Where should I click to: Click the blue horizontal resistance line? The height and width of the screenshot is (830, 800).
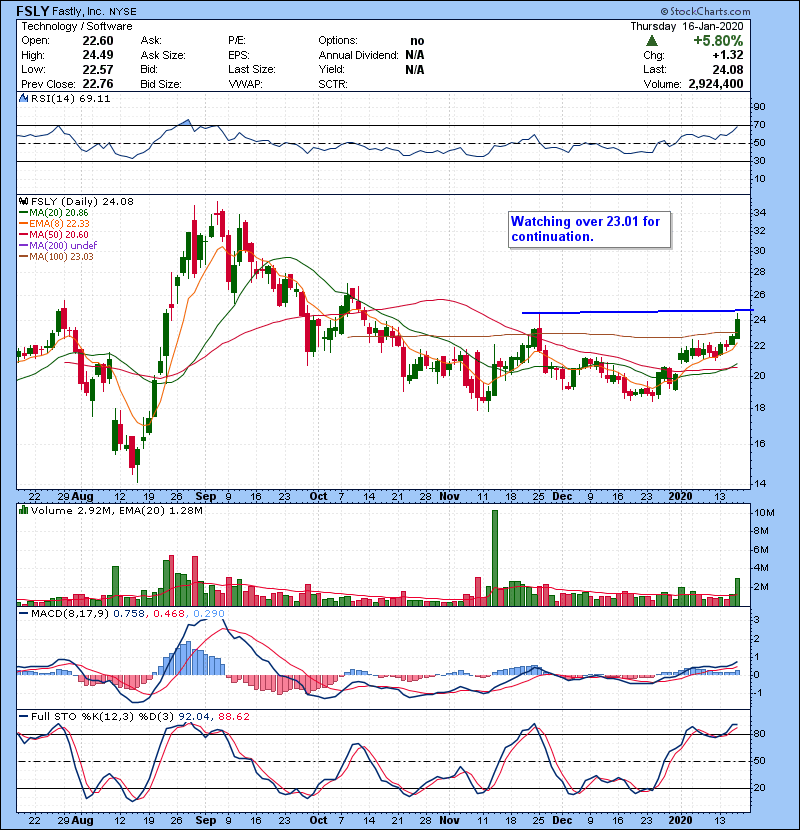(x=637, y=312)
